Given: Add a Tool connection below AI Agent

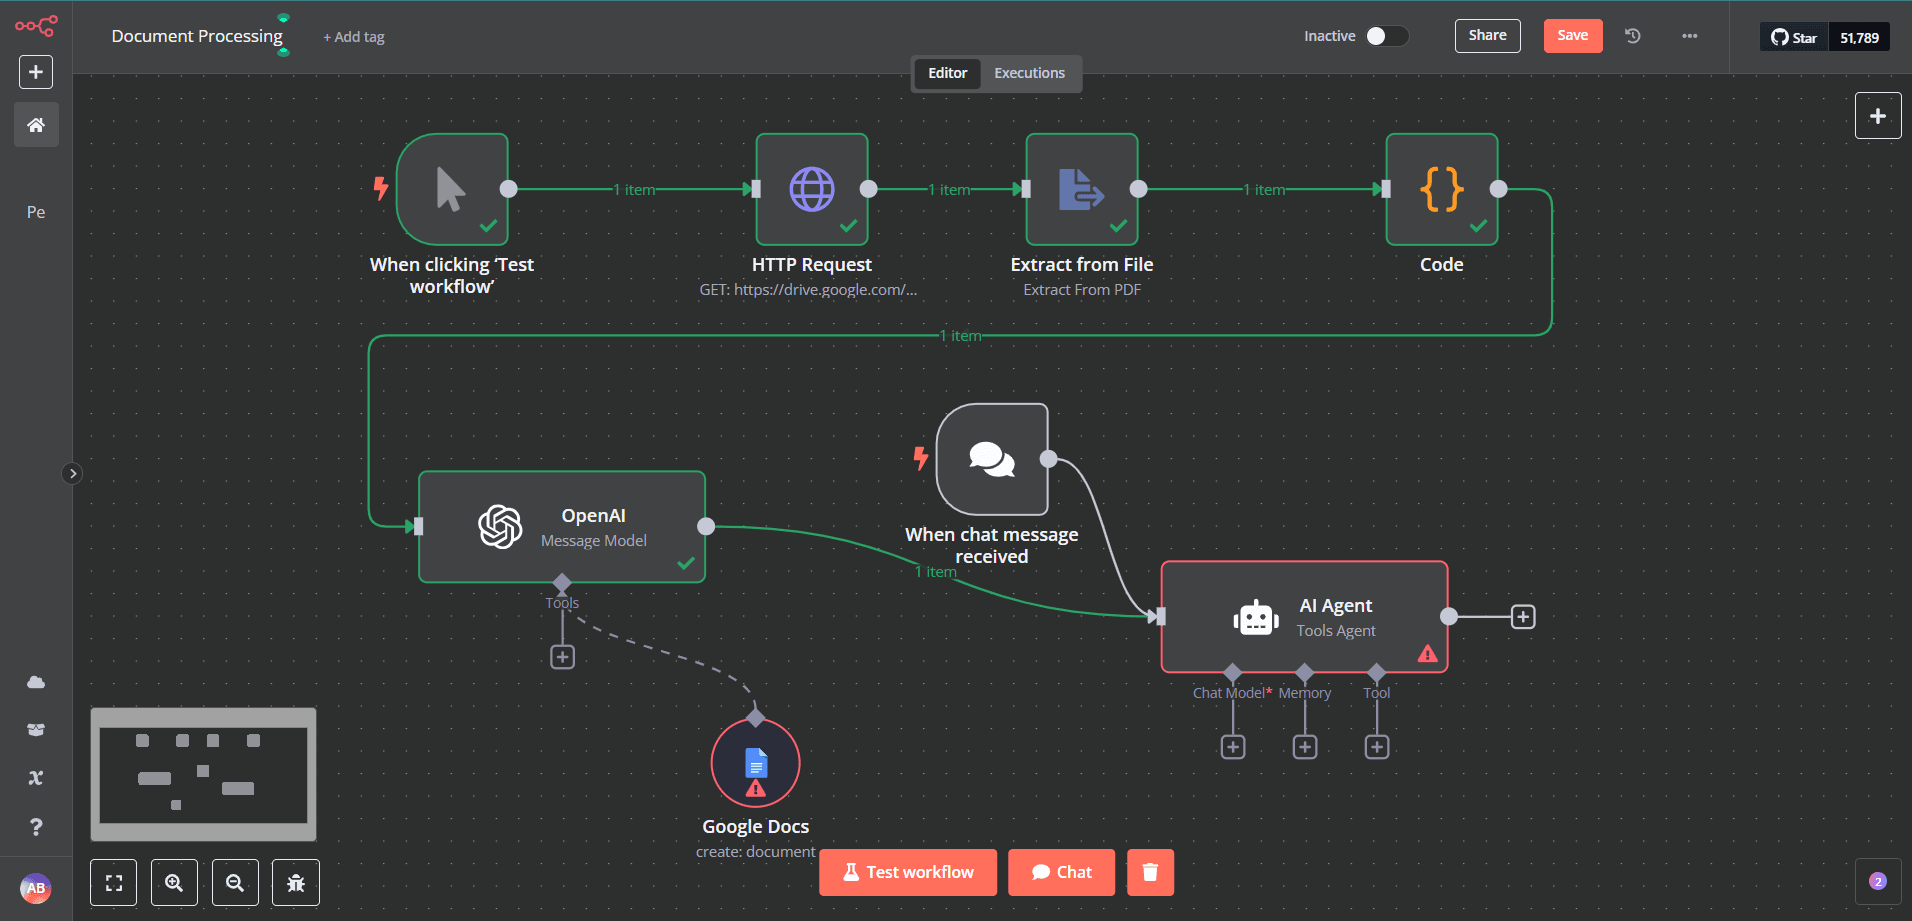Looking at the screenshot, I should (1376, 746).
